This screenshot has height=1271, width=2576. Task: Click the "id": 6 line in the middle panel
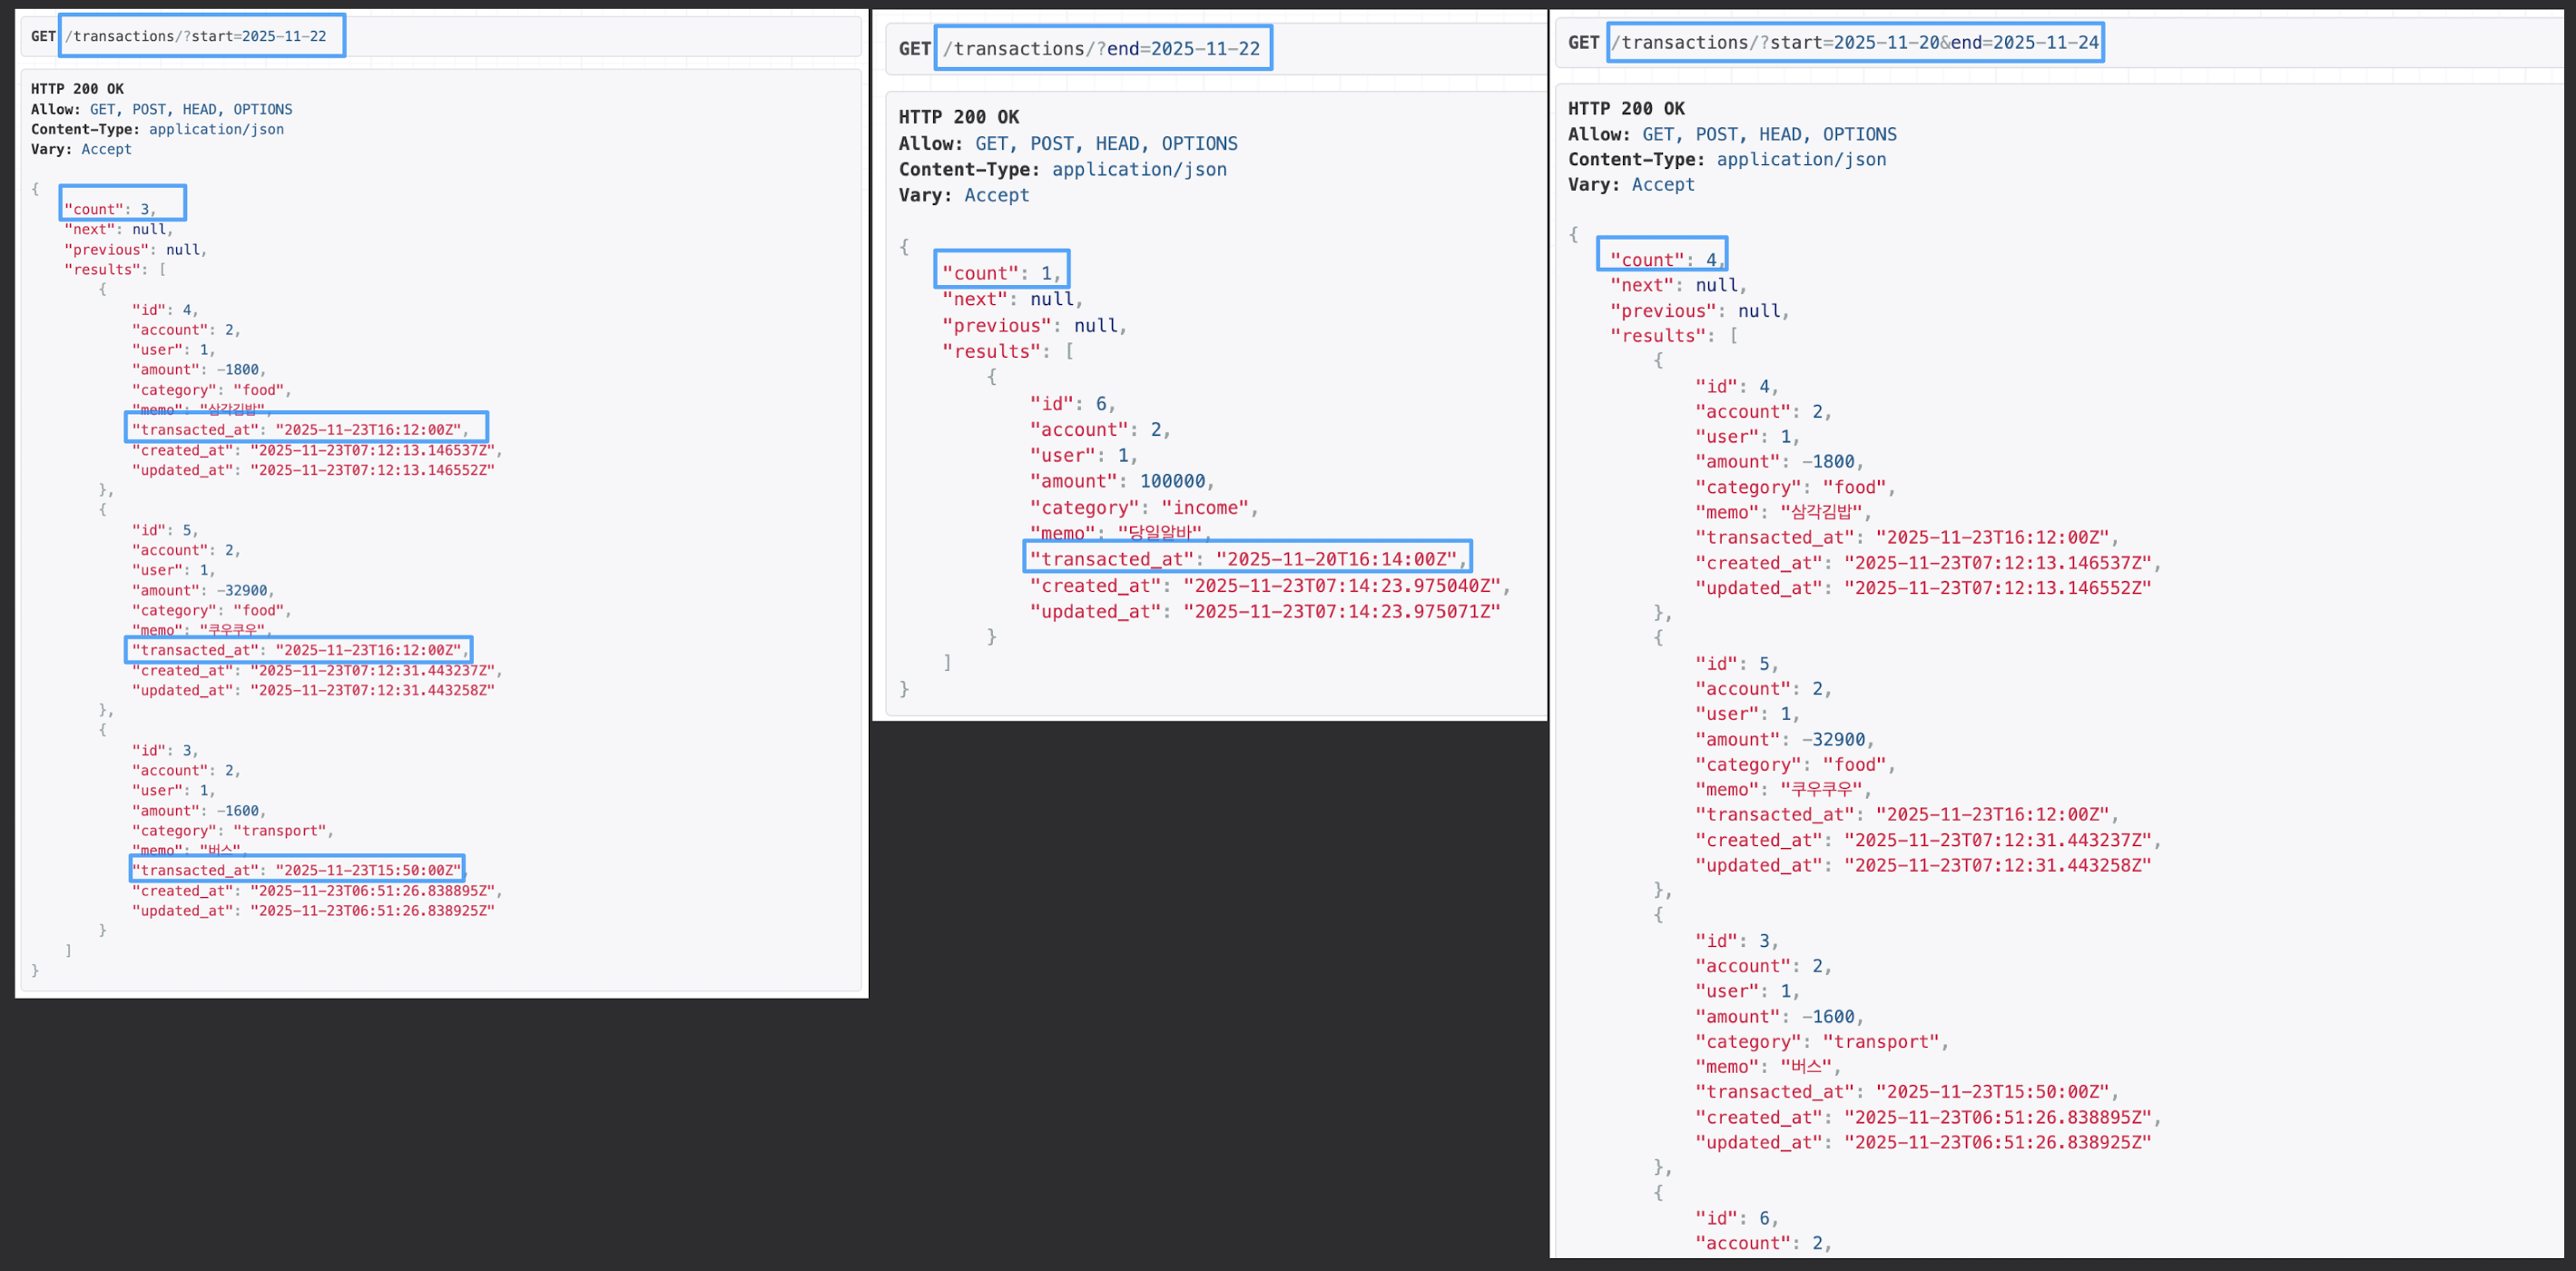click(1072, 403)
